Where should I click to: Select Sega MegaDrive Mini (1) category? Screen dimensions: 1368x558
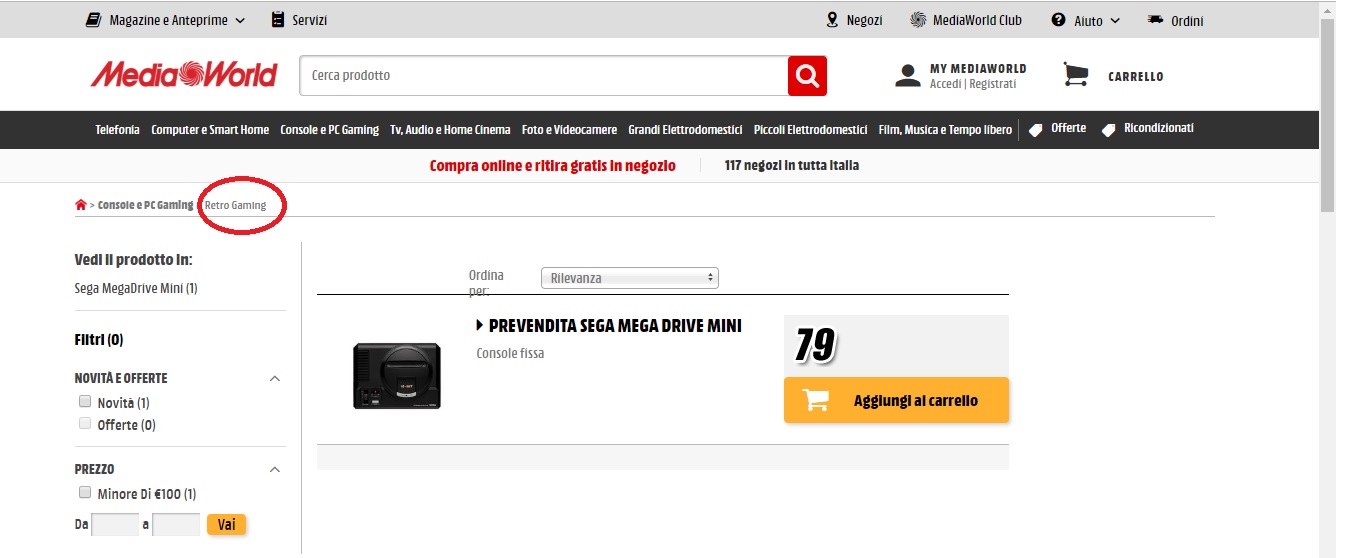pyautogui.click(x=136, y=288)
